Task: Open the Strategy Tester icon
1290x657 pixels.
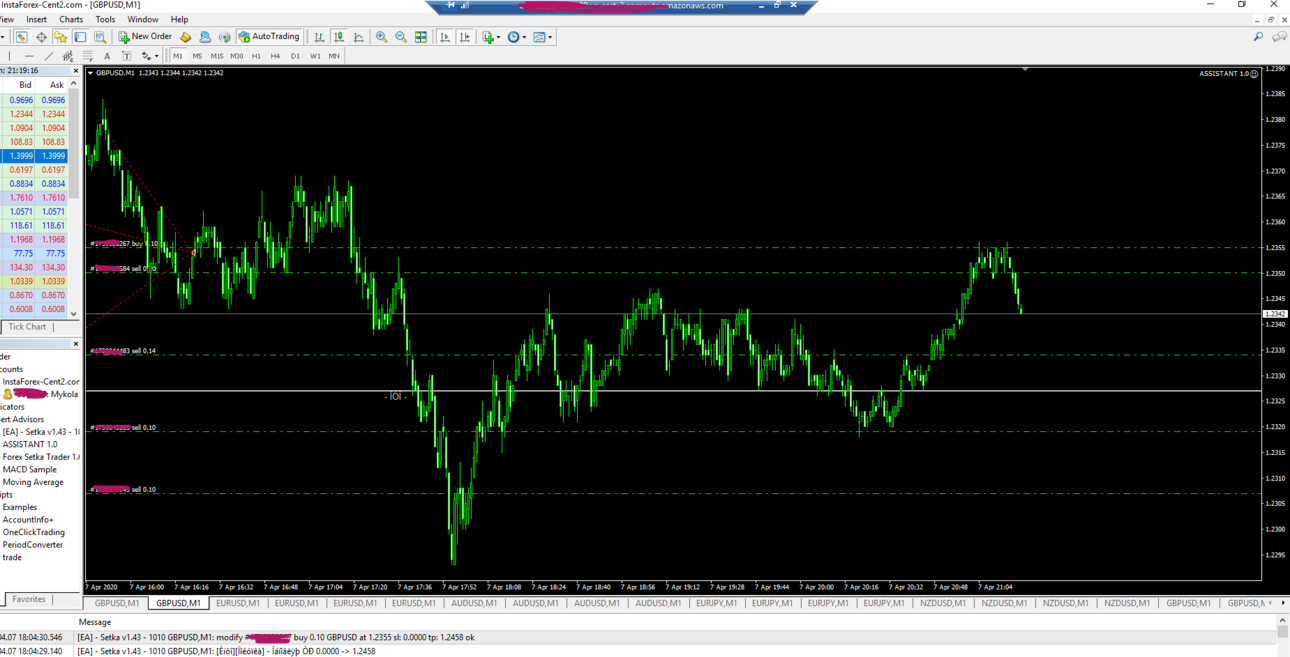Action: (99, 37)
